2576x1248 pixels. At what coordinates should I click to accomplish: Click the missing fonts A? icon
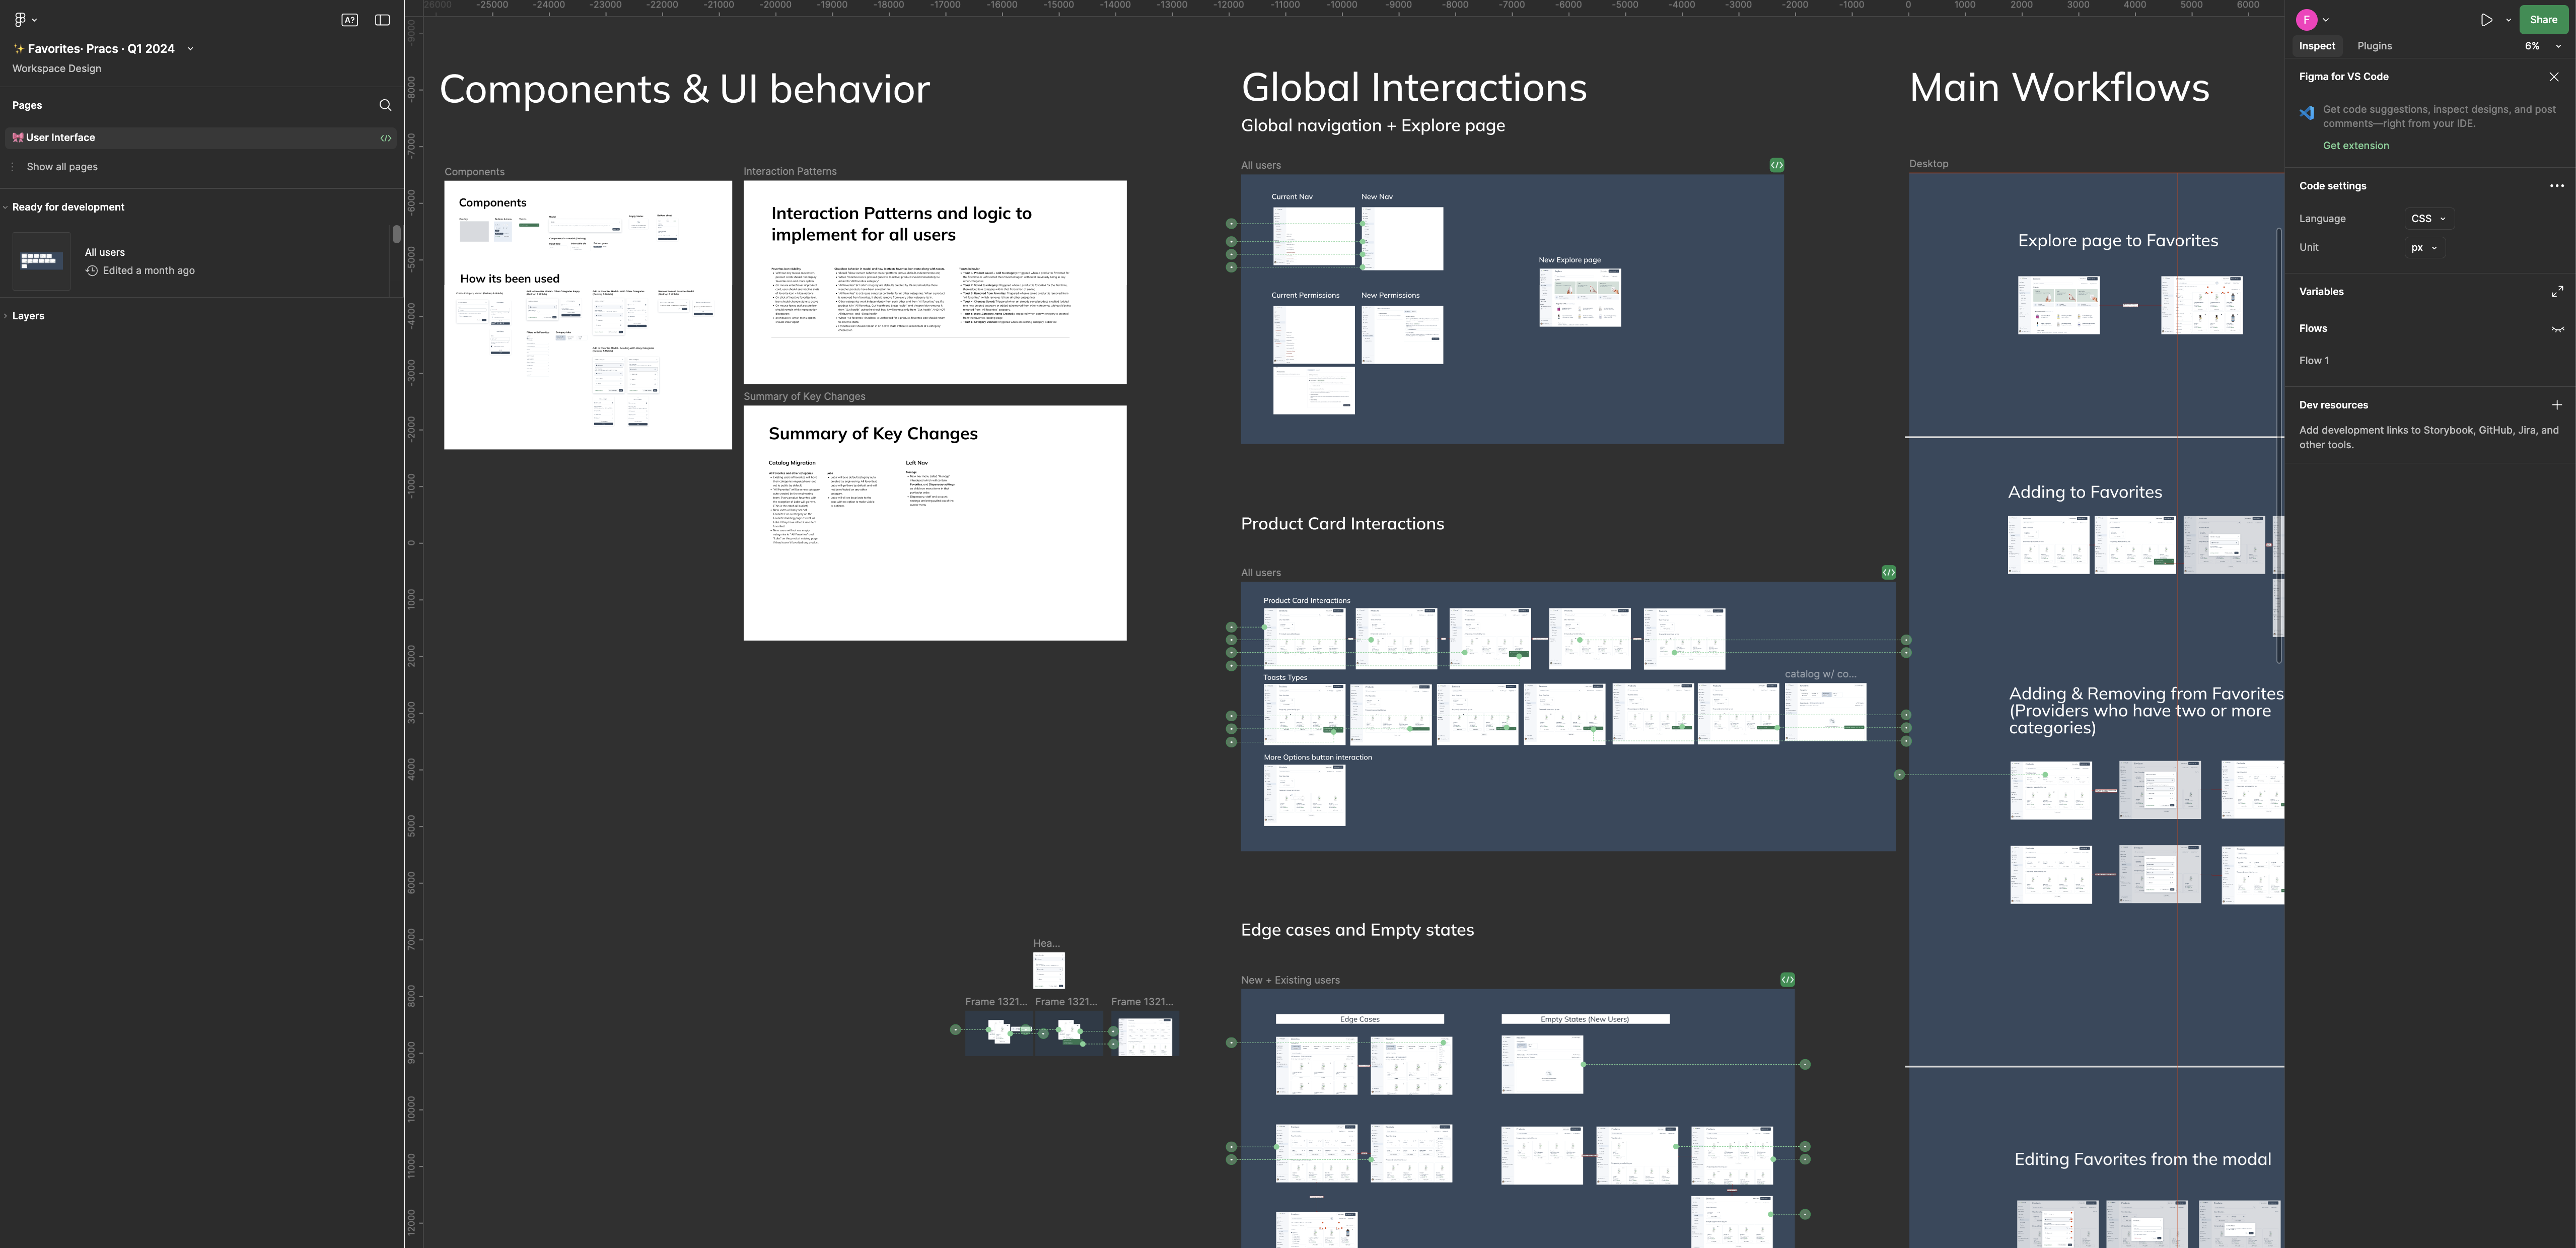pos(349,20)
